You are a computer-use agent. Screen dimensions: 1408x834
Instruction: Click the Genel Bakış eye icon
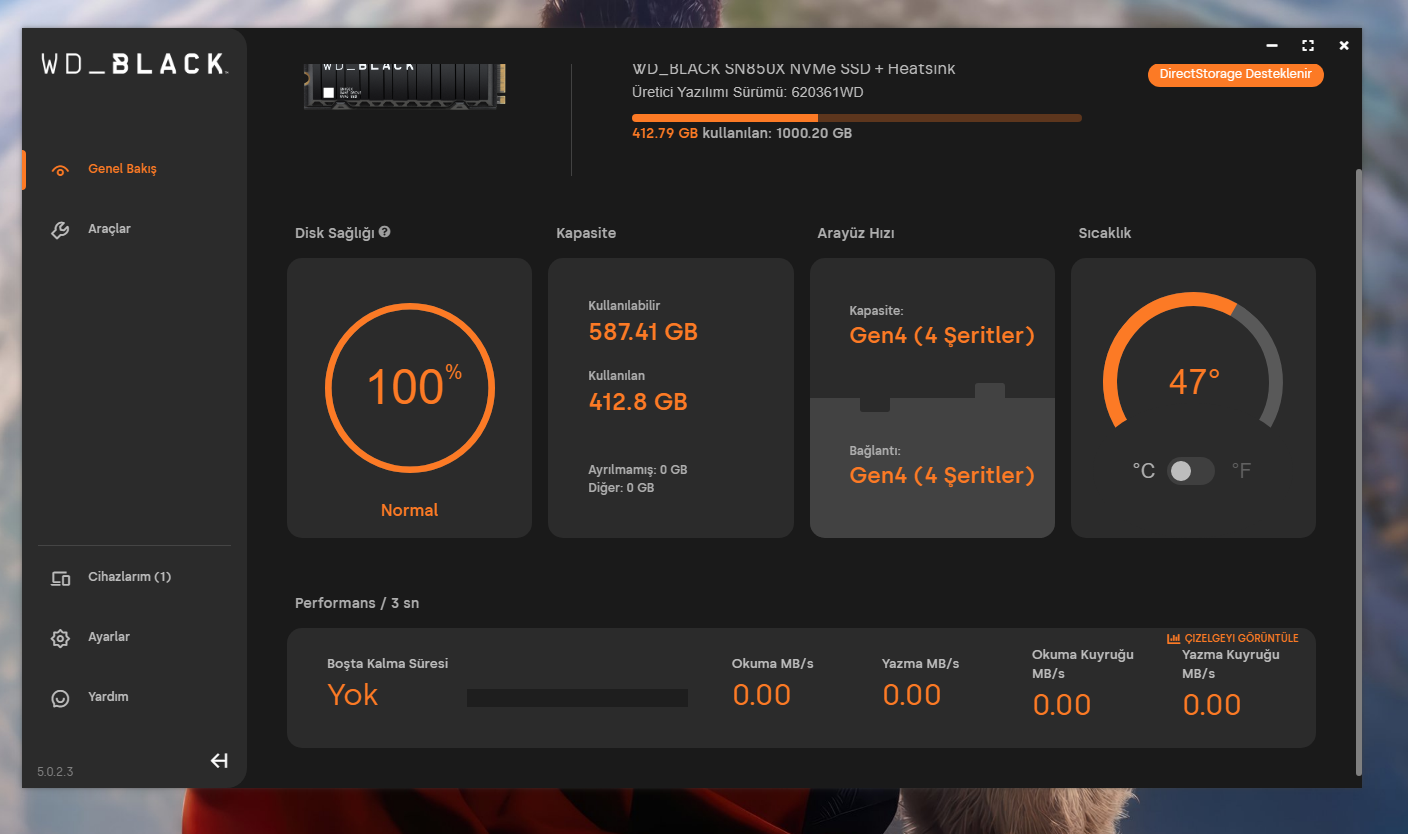(60, 170)
